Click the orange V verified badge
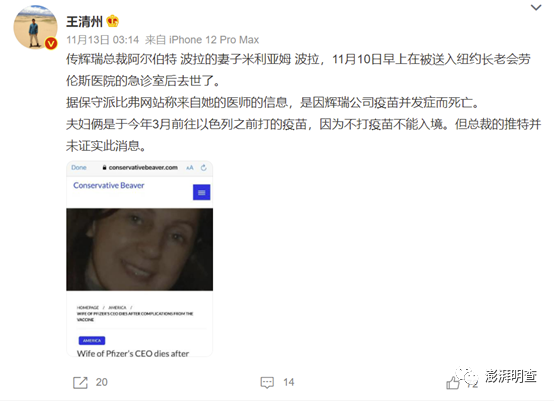 tap(51, 43)
